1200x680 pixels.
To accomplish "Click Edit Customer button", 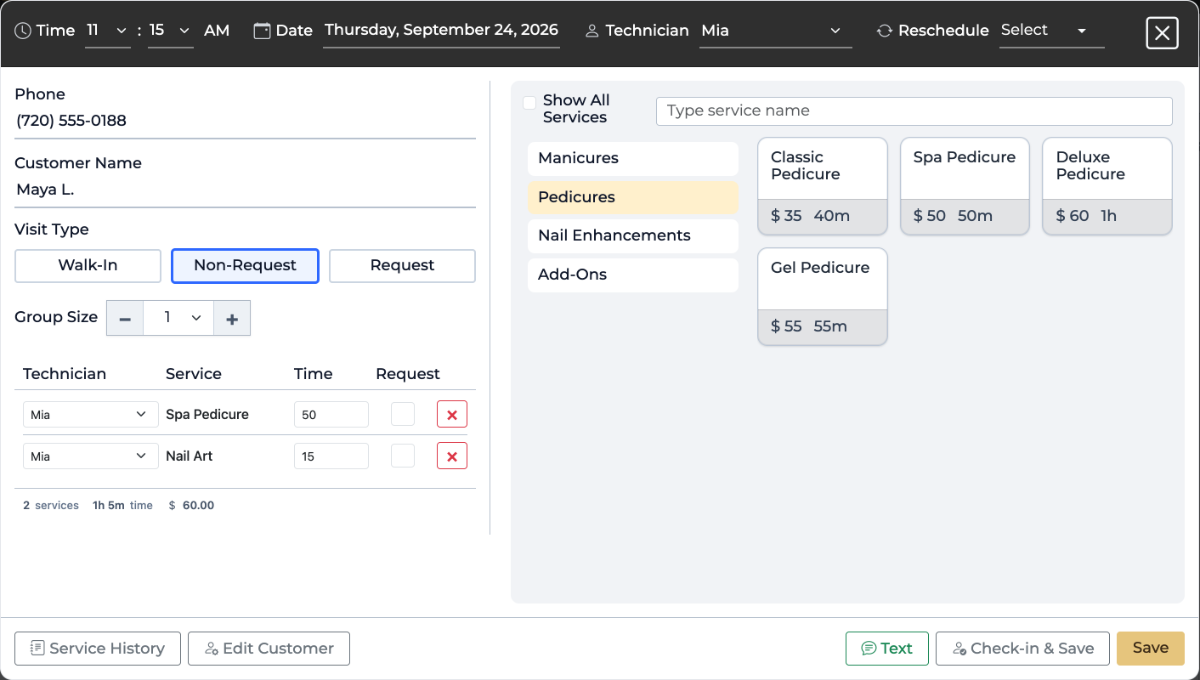I will 269,648.
